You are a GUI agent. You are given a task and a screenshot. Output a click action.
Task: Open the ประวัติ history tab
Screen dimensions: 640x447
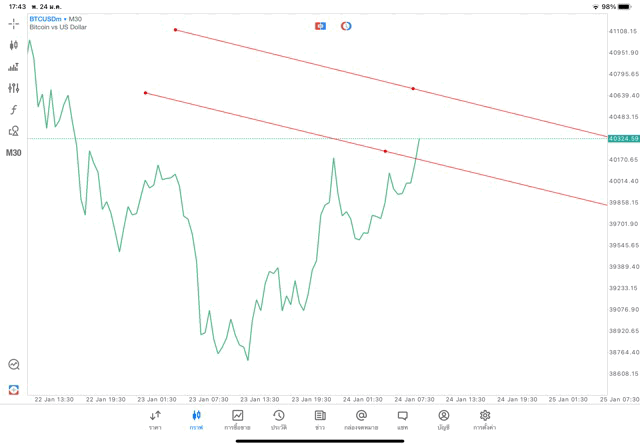tap(279, 420)
